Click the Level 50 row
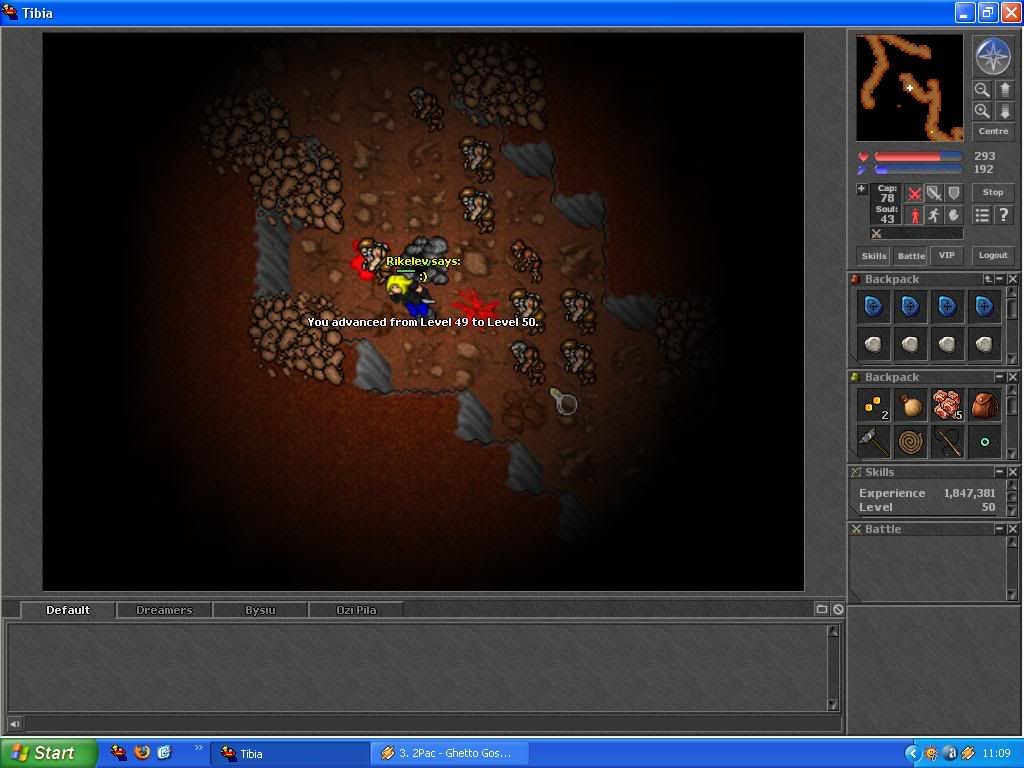1024x768 pixels. click(927, 507)
